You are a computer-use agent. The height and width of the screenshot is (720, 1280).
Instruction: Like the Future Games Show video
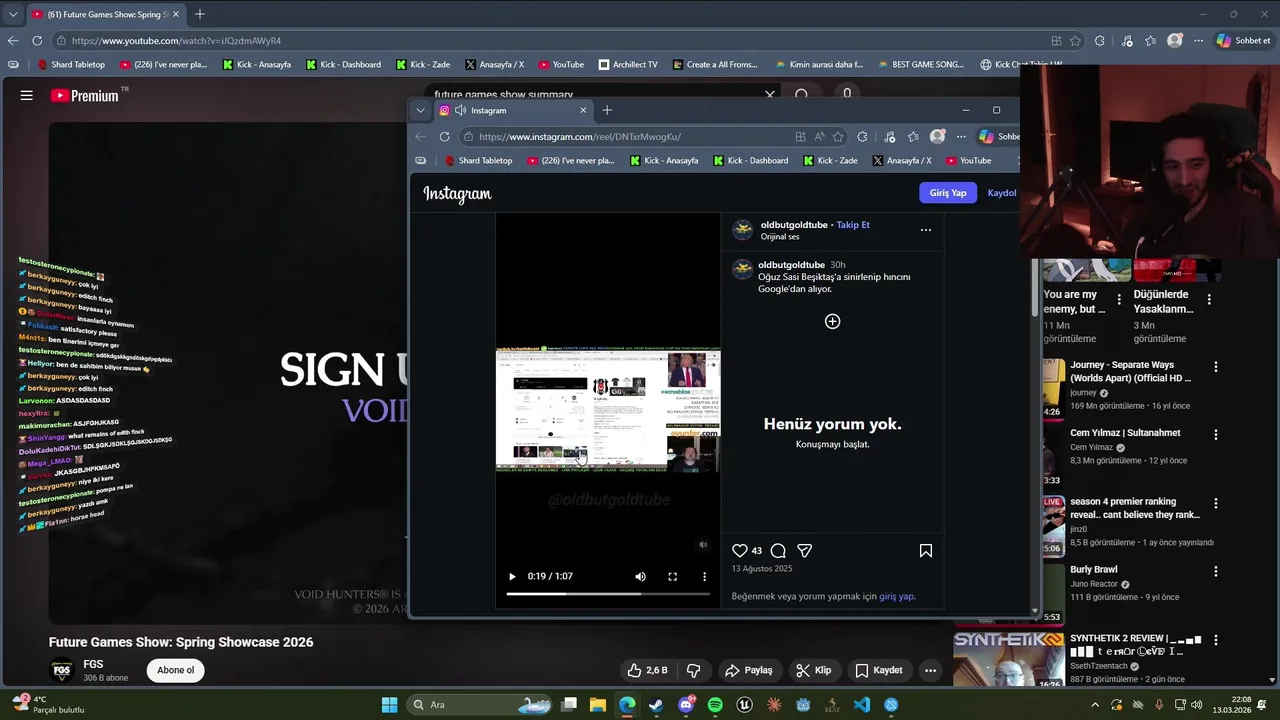pos(648,670)
